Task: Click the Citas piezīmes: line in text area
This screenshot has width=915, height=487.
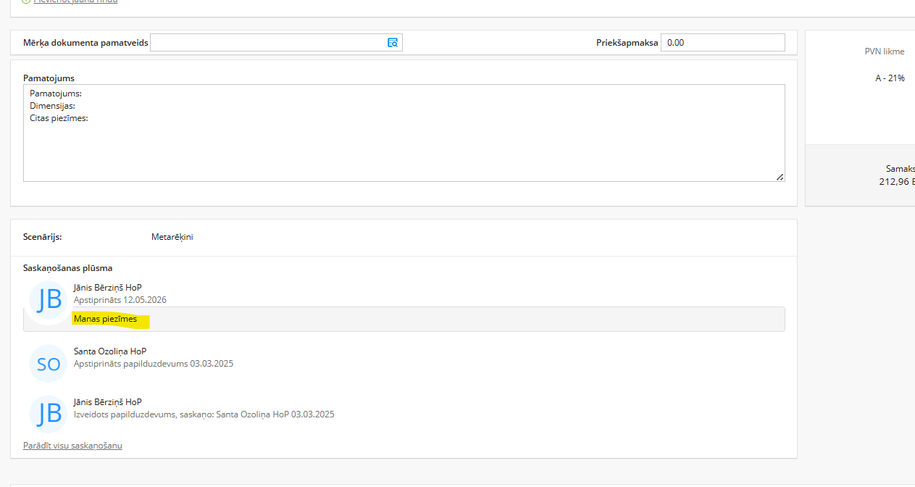Action: click(59, 118)
